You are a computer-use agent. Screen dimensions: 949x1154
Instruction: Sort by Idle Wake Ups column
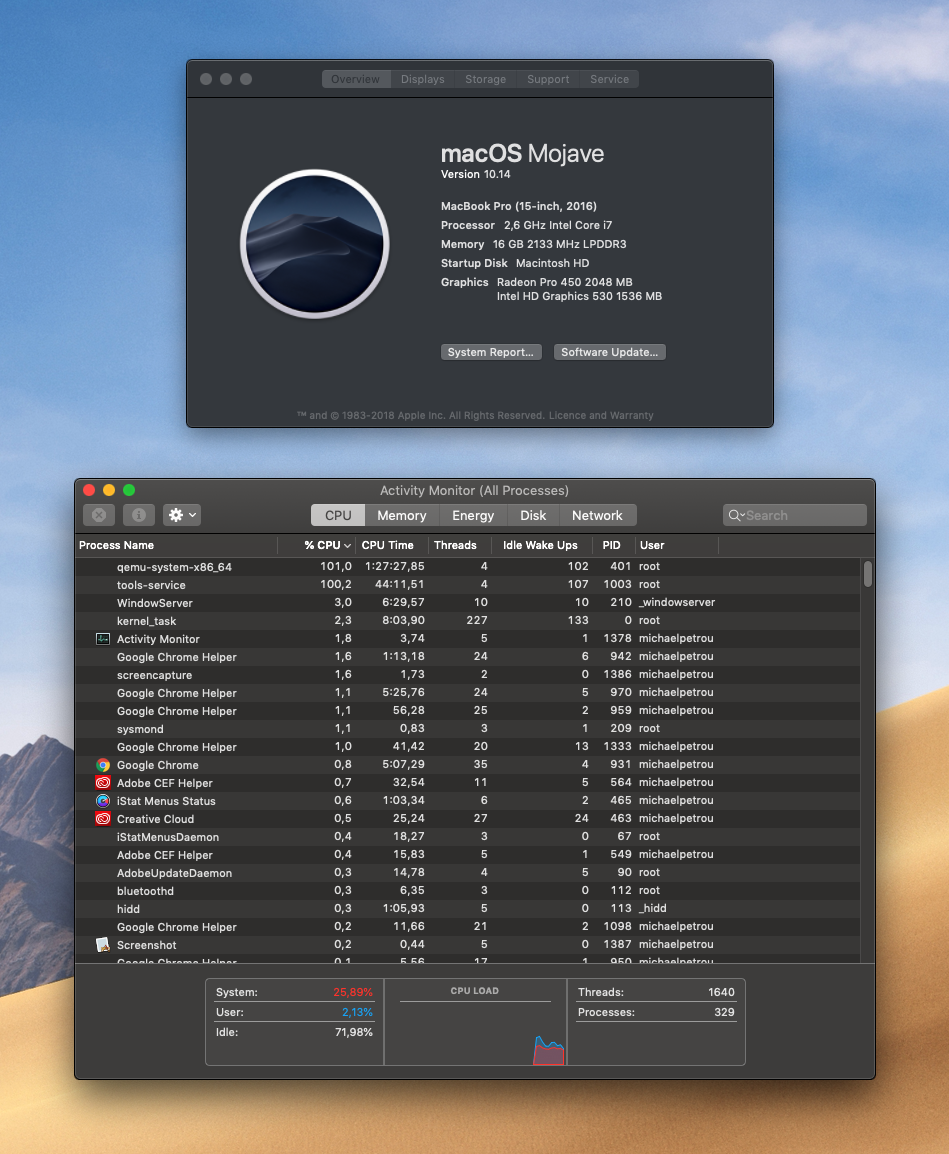pos(540,545)
